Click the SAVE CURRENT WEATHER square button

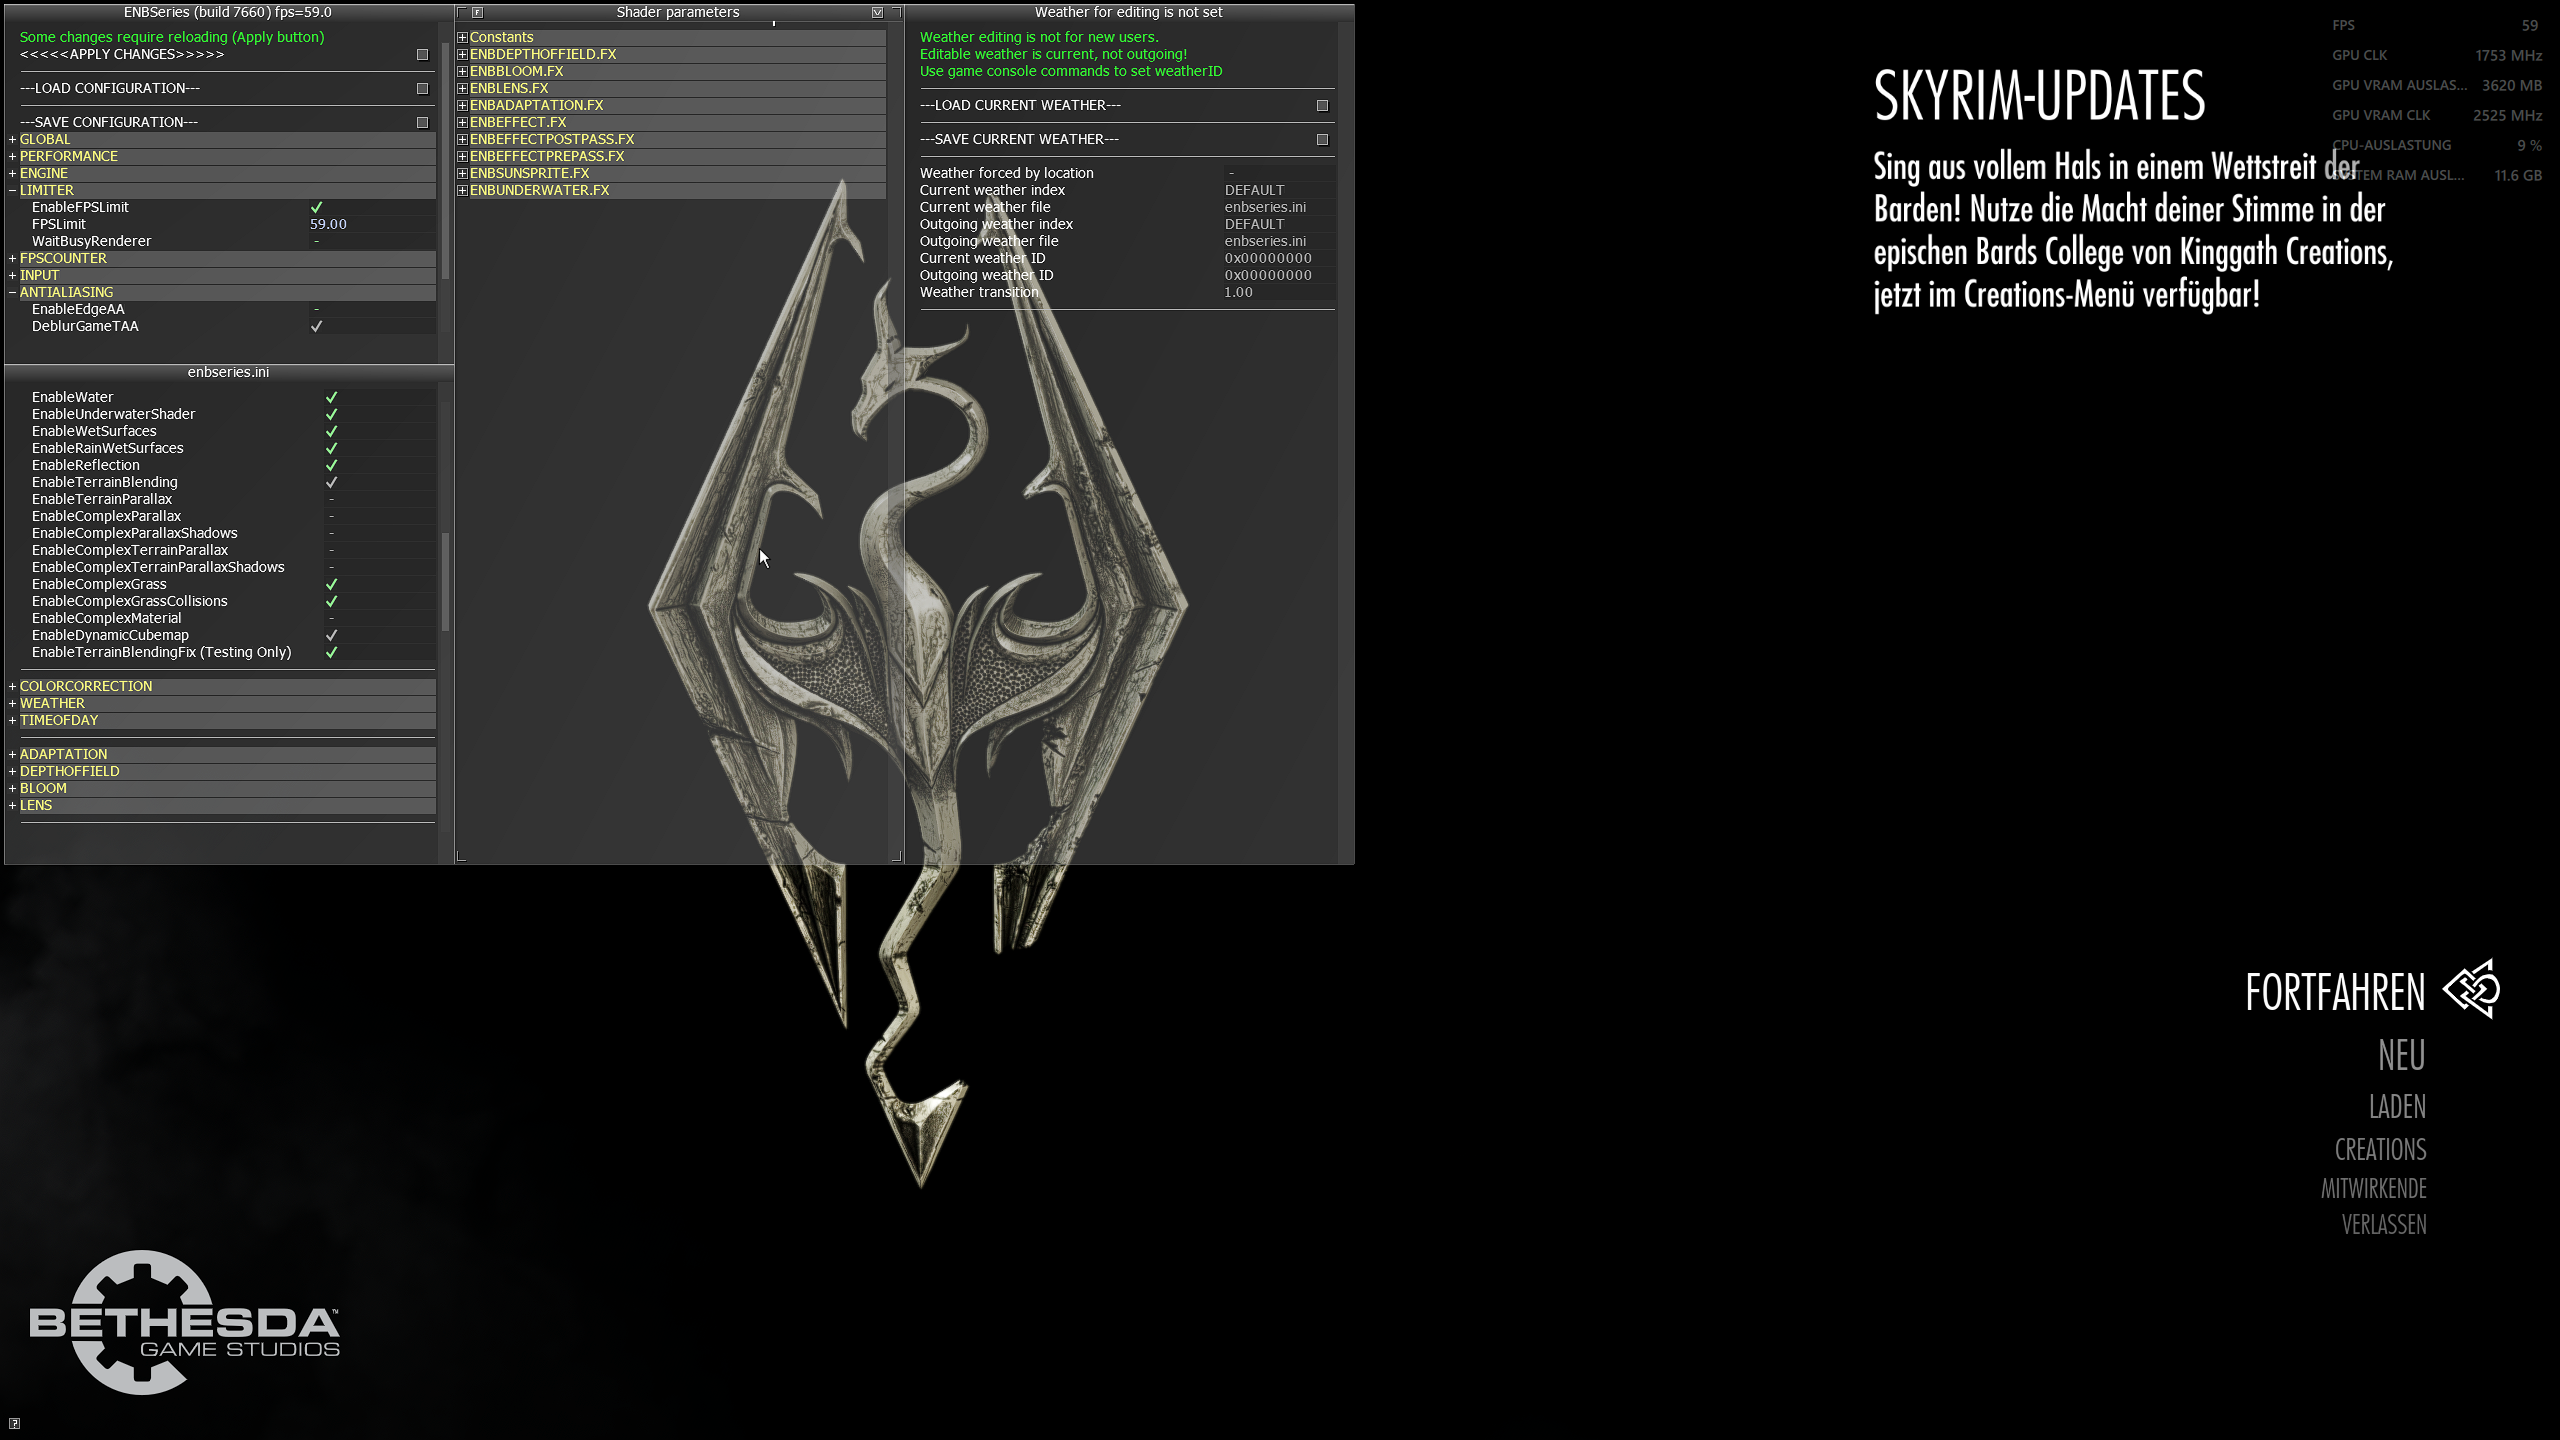[1322, 140]
